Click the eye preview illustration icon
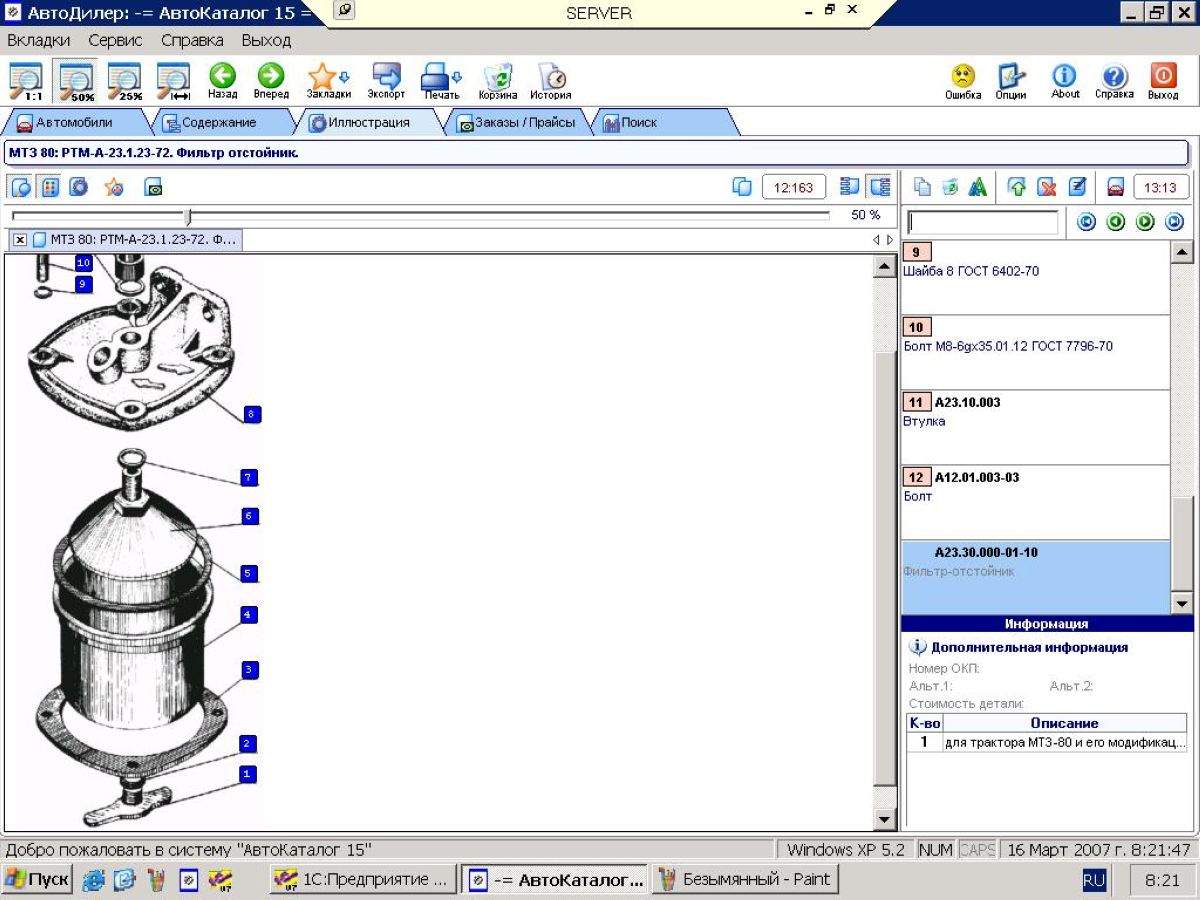 tap(153, 186)
